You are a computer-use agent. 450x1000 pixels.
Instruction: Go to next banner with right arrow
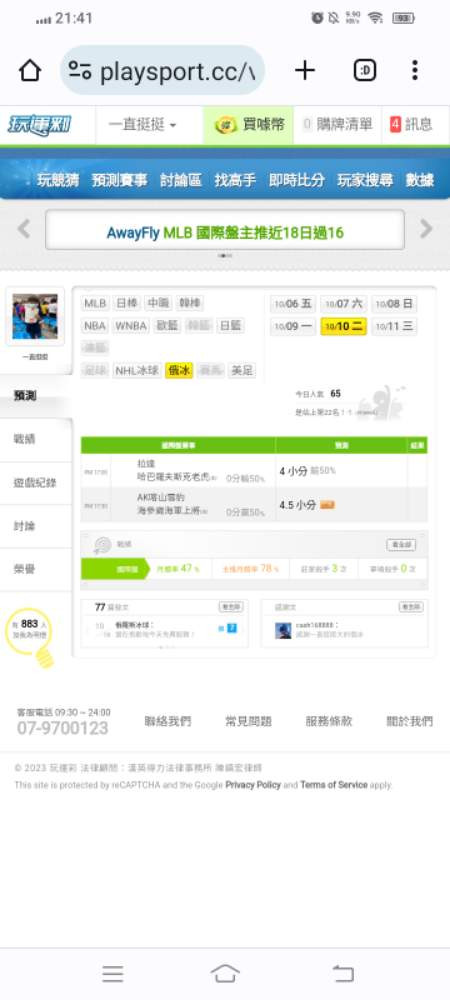[426, 228]
